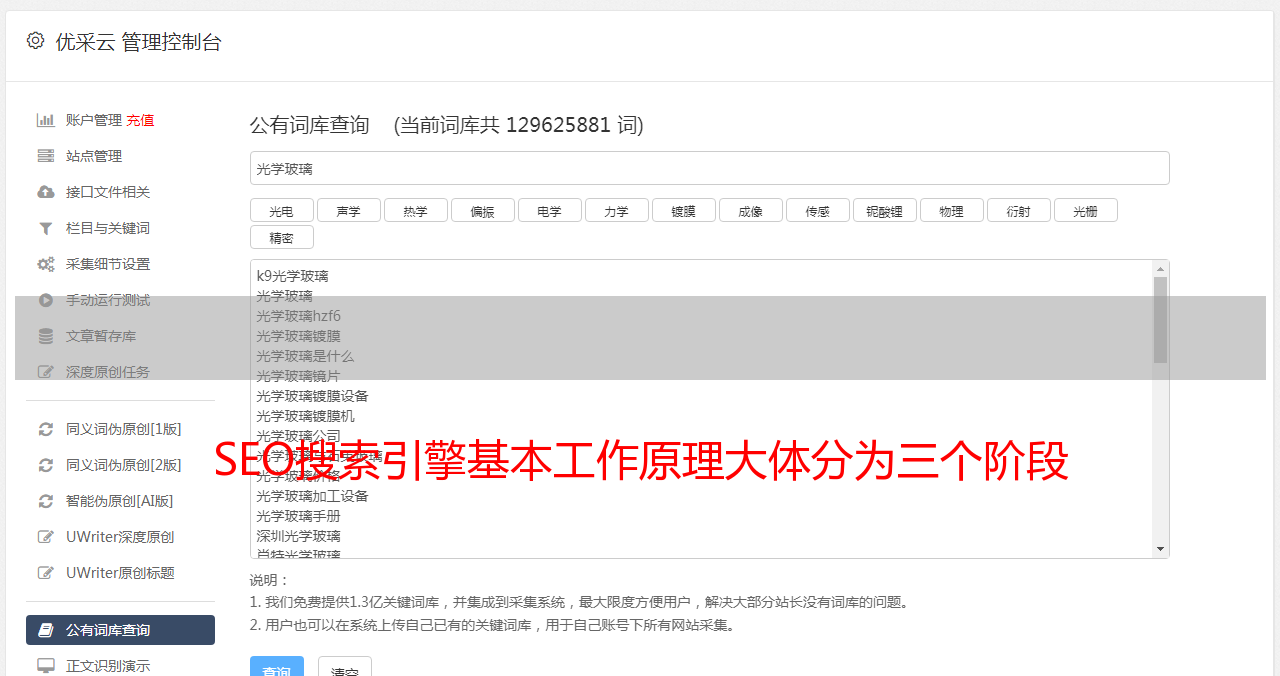Click the 光学玻璃hzf6 result row
Screen dimensions: 1280x676
(x=298, y=316)
